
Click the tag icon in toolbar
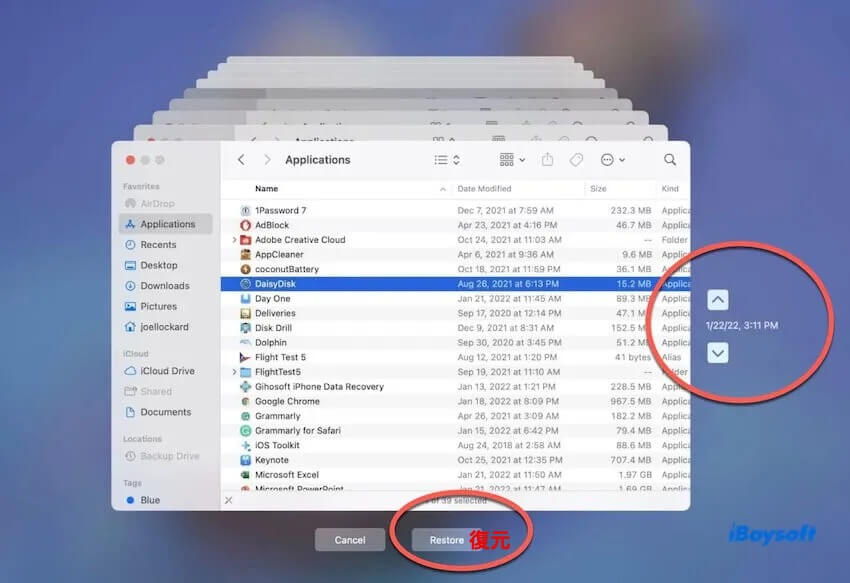576,160
